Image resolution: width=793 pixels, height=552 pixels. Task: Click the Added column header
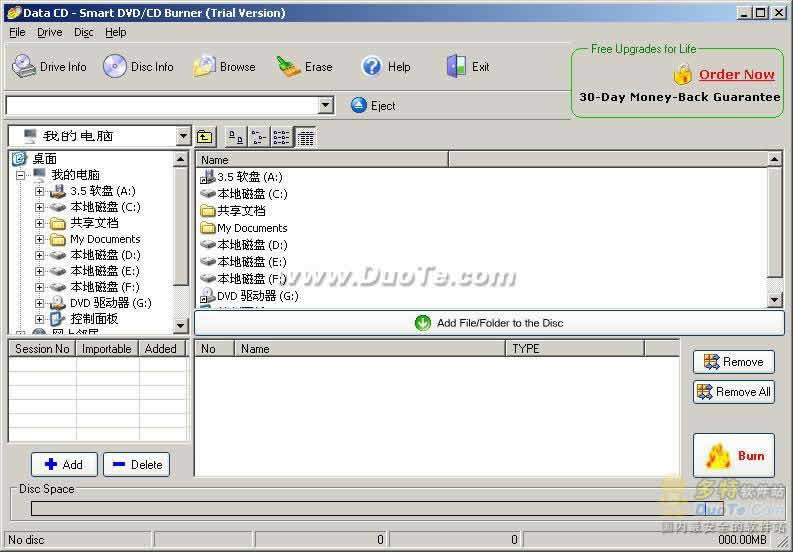coord(162,349)
